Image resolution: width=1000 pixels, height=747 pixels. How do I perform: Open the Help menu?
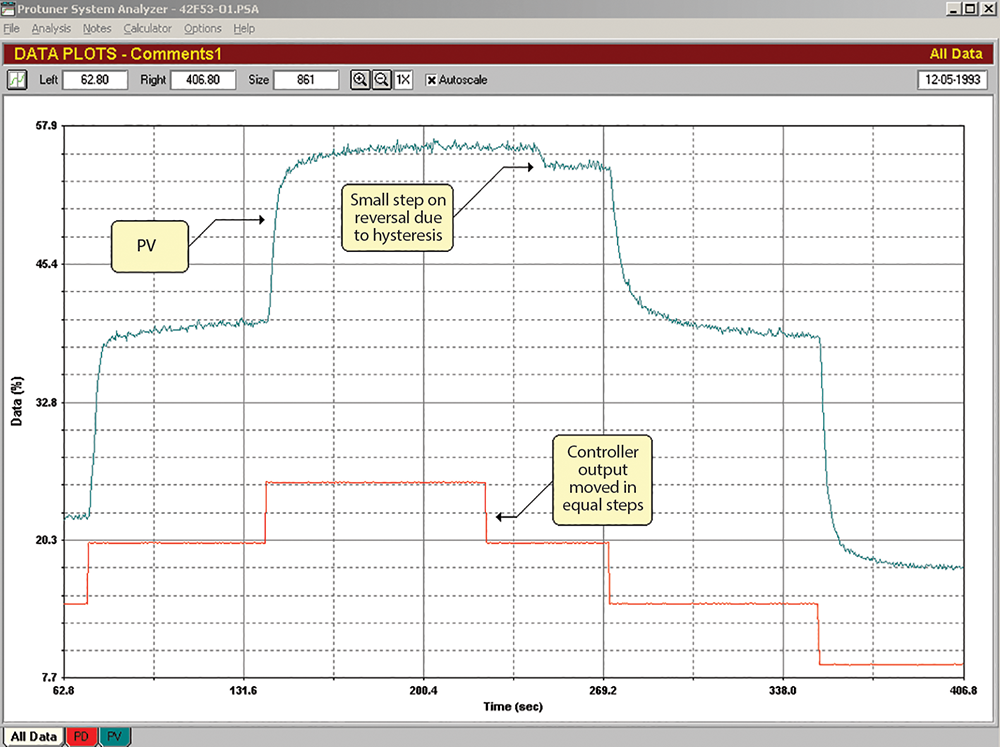pyautogui.click(x=244, y=29)
